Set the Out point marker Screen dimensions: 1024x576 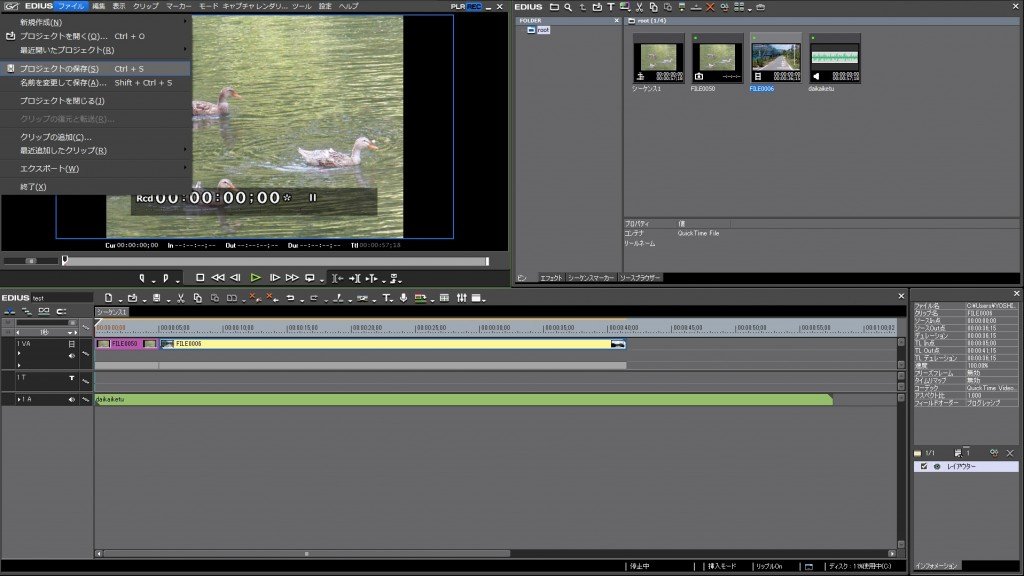166,278
